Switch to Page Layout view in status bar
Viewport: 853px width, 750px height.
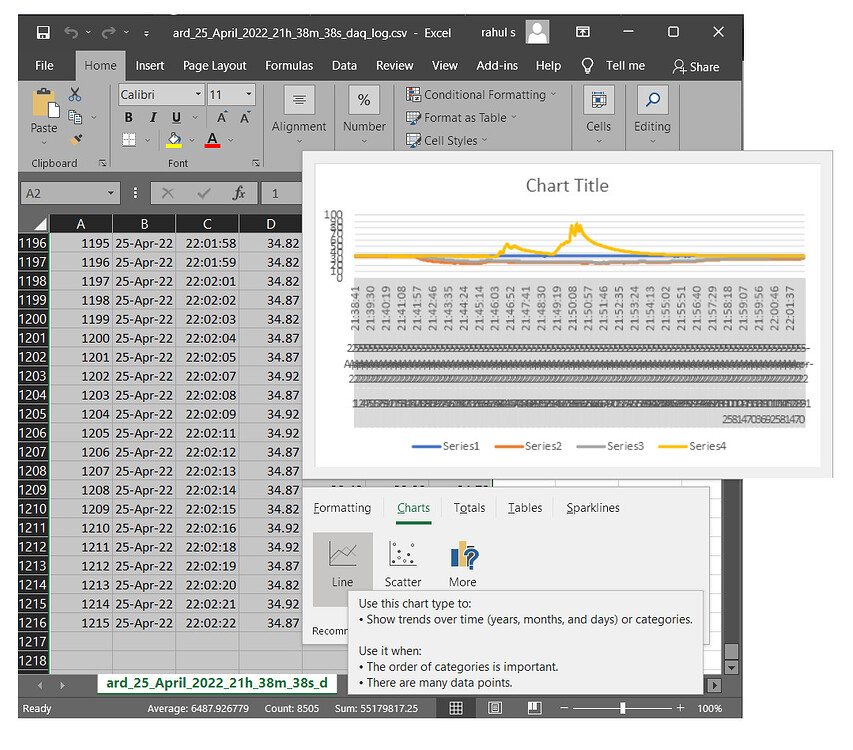495,708
